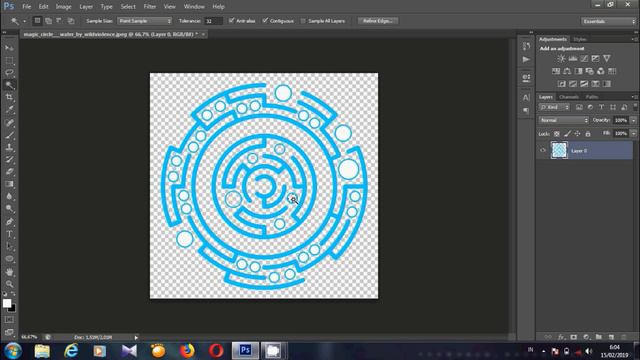Select the Eraser tool

click(x=9, y=172)
